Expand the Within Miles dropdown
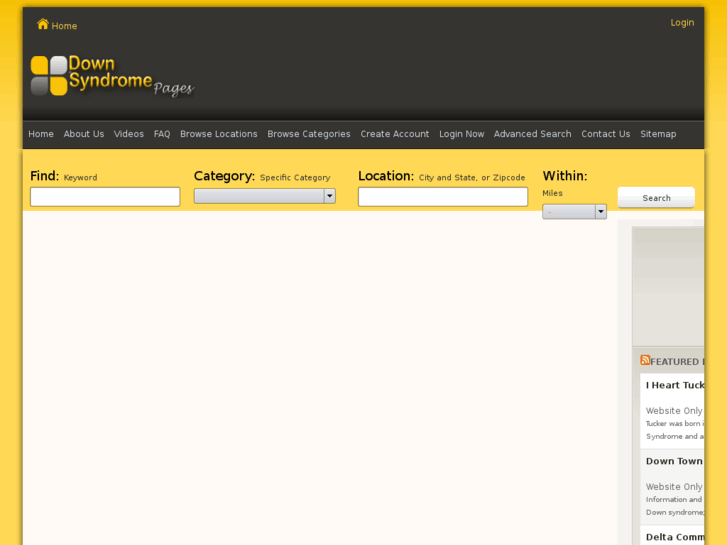 pyautogui.click(x=574, y=212)
